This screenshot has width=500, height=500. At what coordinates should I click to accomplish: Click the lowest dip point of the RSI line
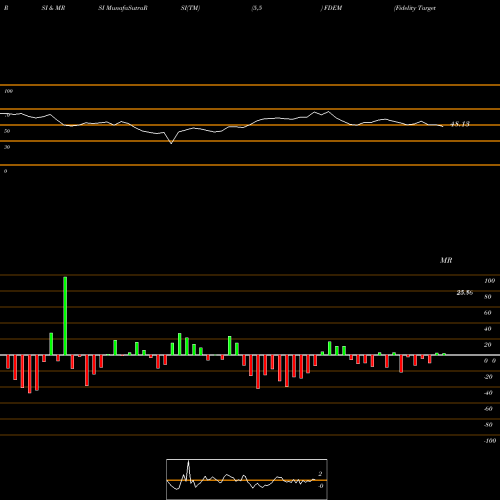pyautogui.click(x=171, y=143)
